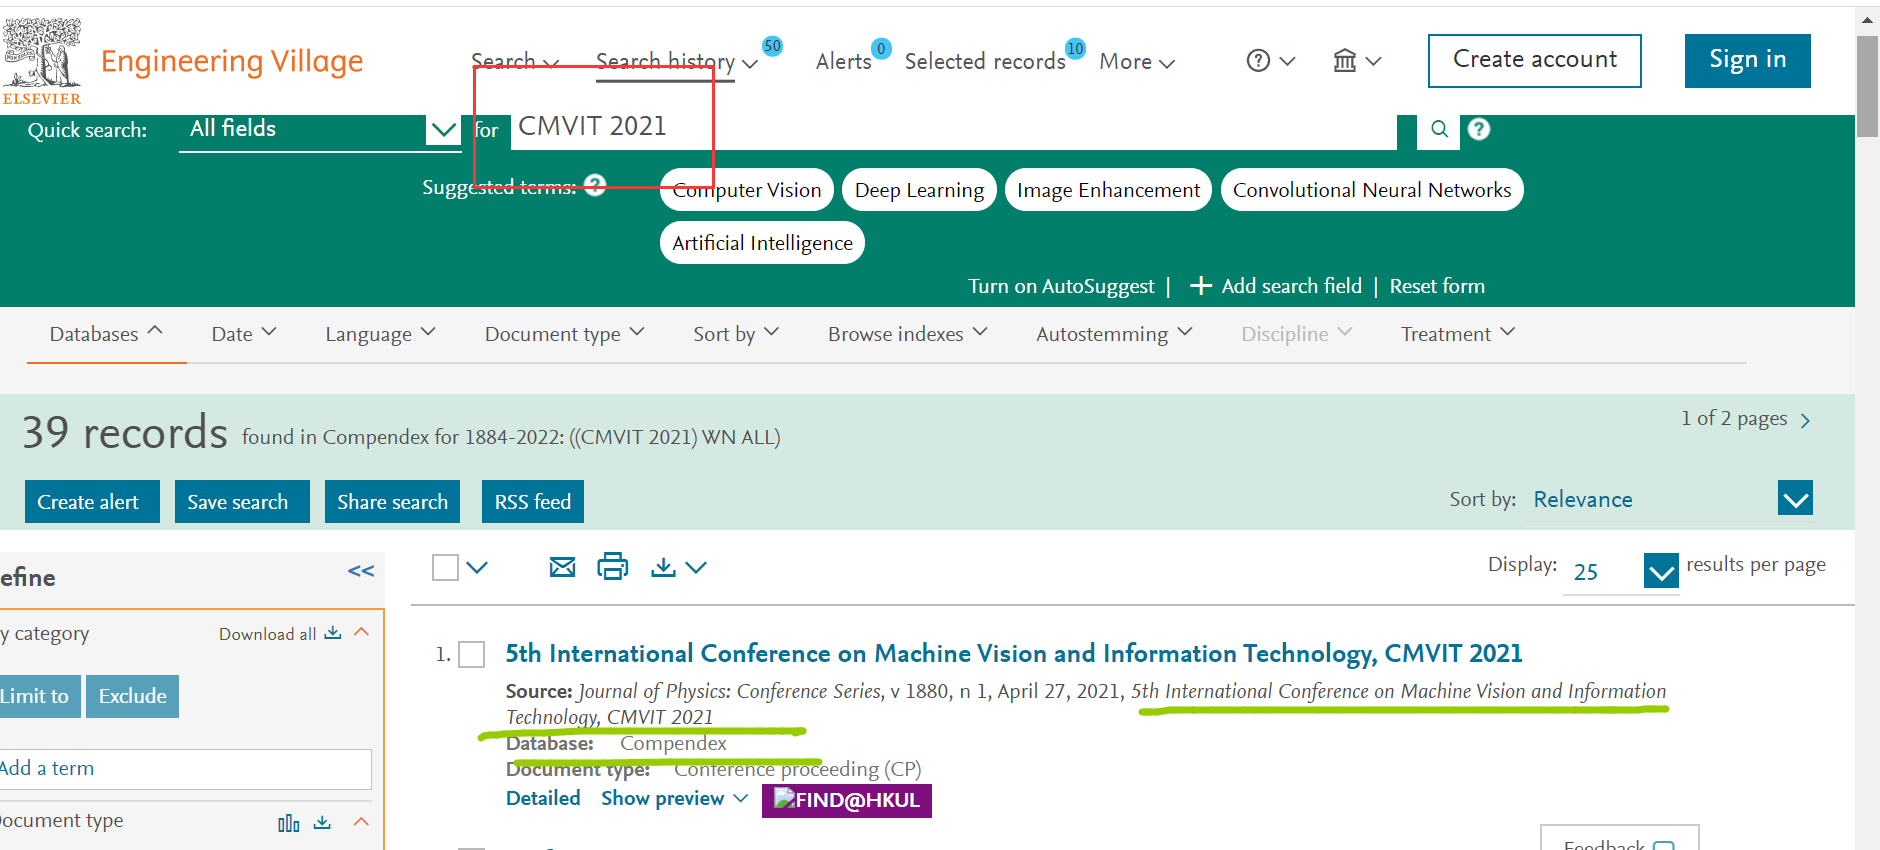
Task: Open the Language filter tab
Action: [380, 334]
